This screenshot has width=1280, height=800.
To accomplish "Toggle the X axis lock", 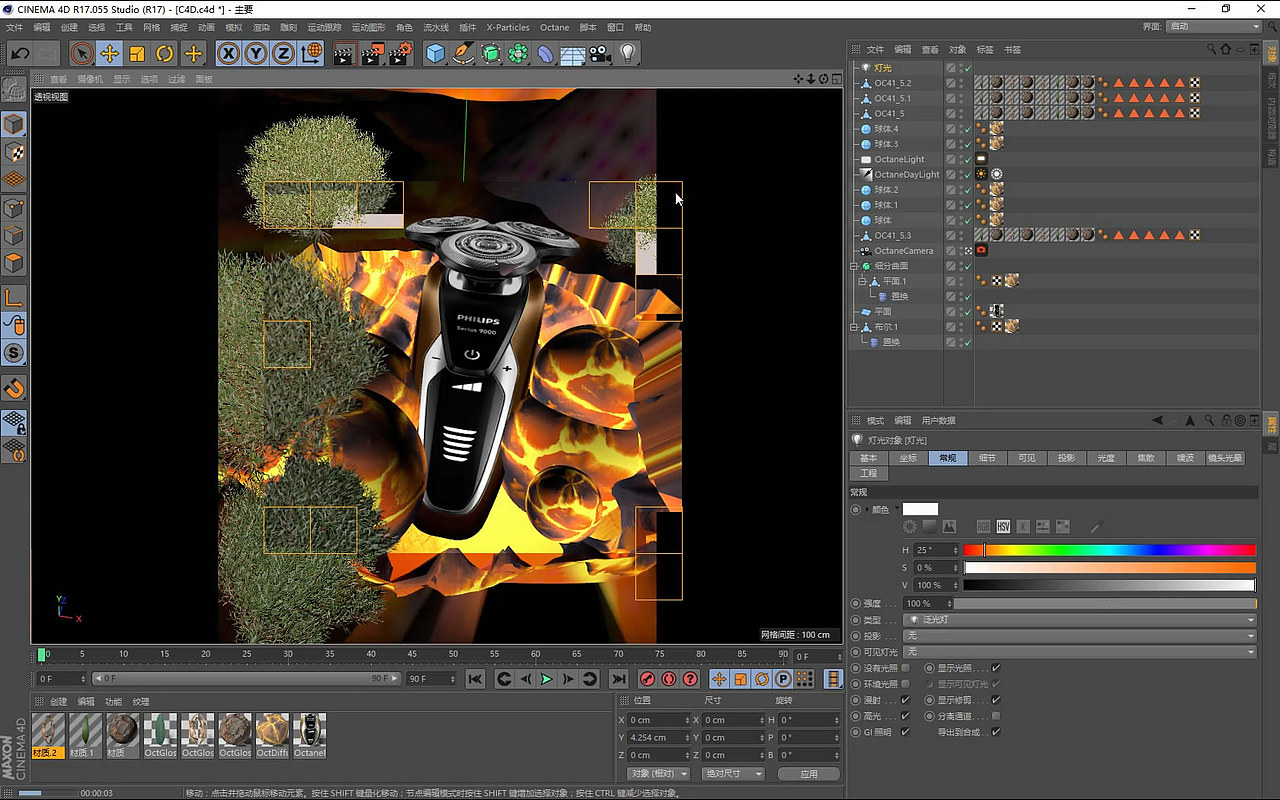I will 229,53.
